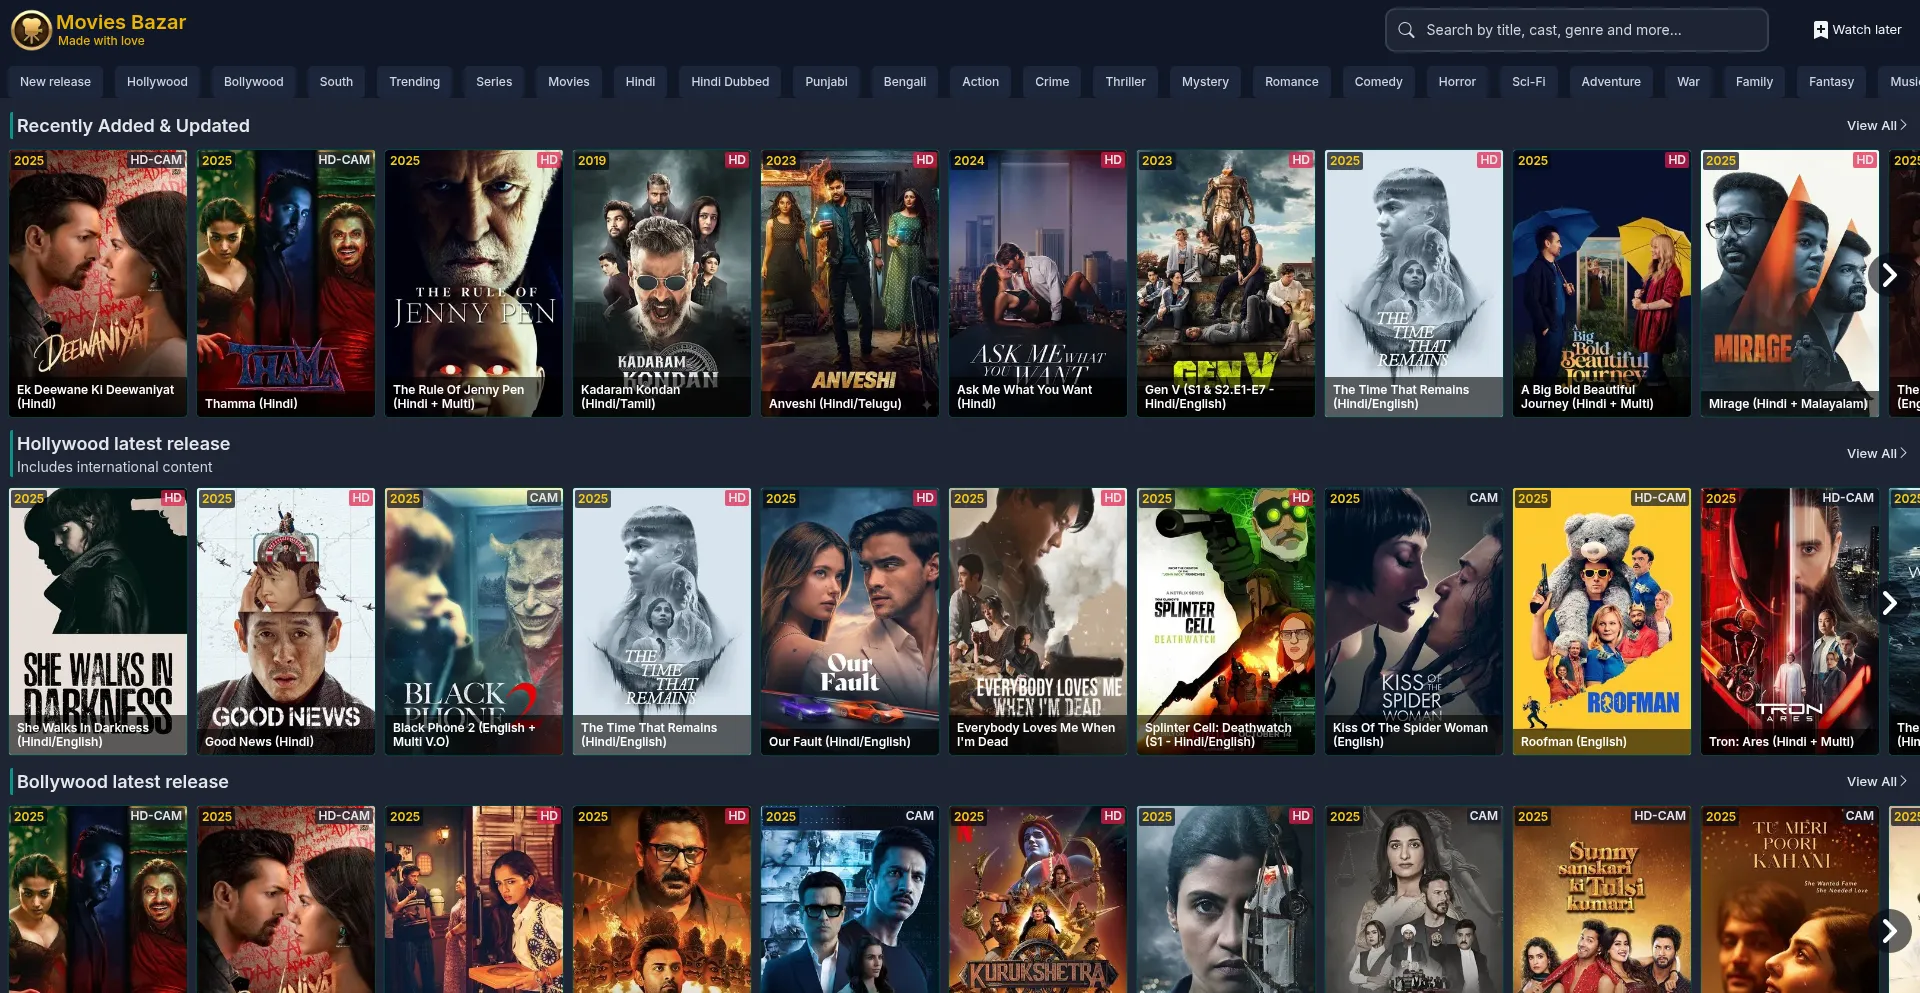Switch to the Hindi Dubbed category
The height and width of the screenshot is (993, 1920).
(x=730, y=82)
